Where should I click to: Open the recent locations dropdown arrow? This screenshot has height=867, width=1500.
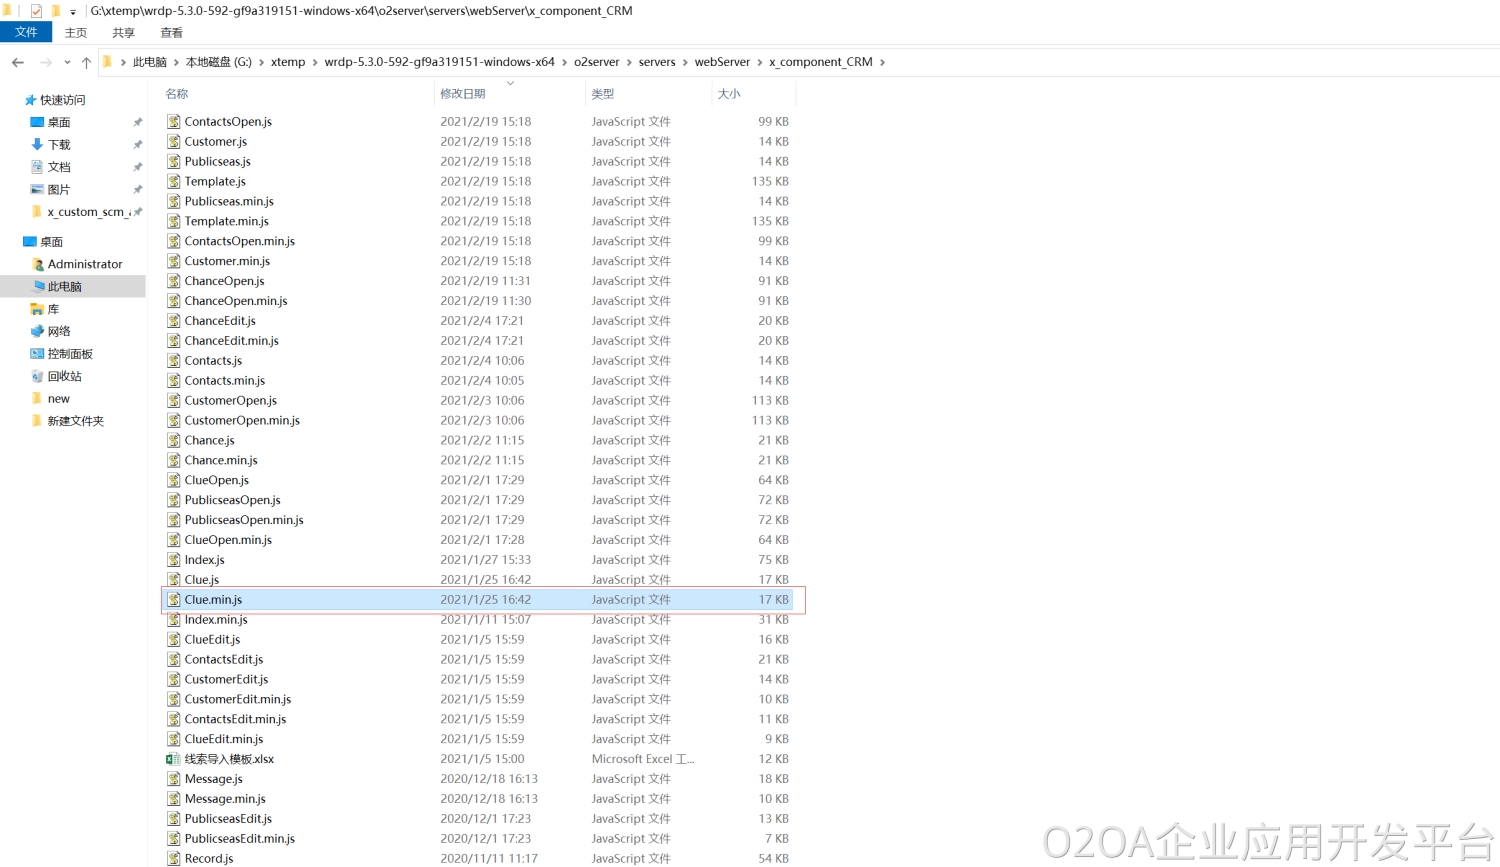pyautogui.click(x=67, y=62)
